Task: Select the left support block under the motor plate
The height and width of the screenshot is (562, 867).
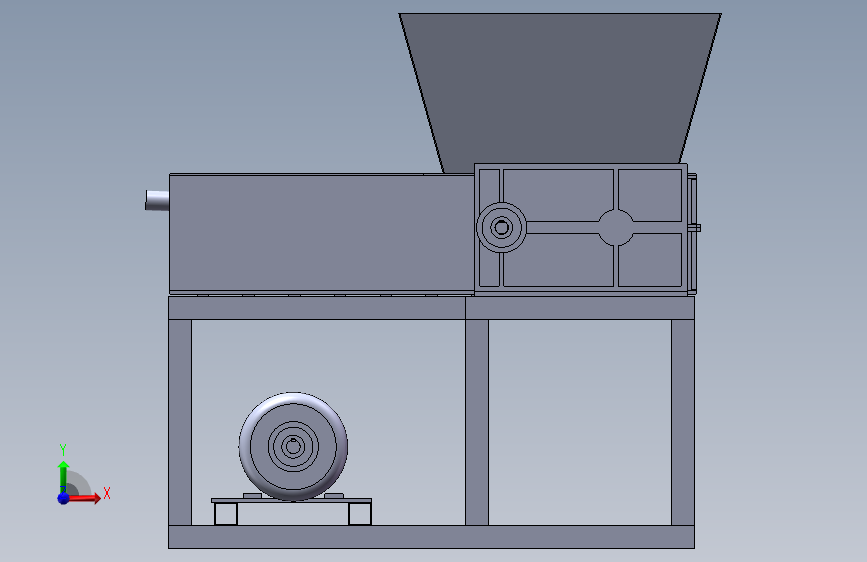Action: pos(226,514)
